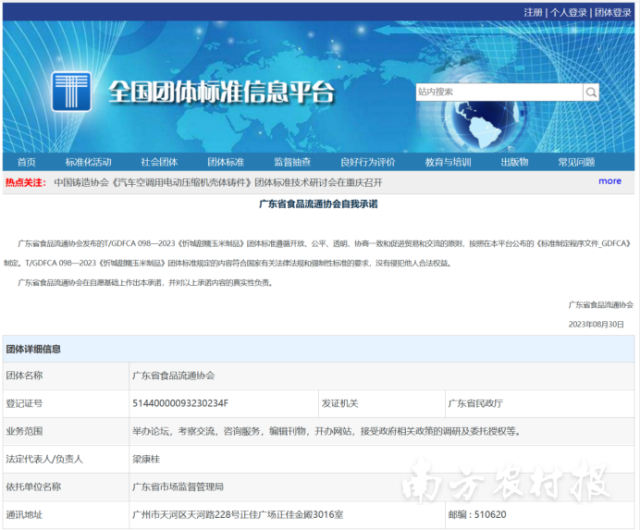Go to 首页 in navigation bar

click(27, 162)
